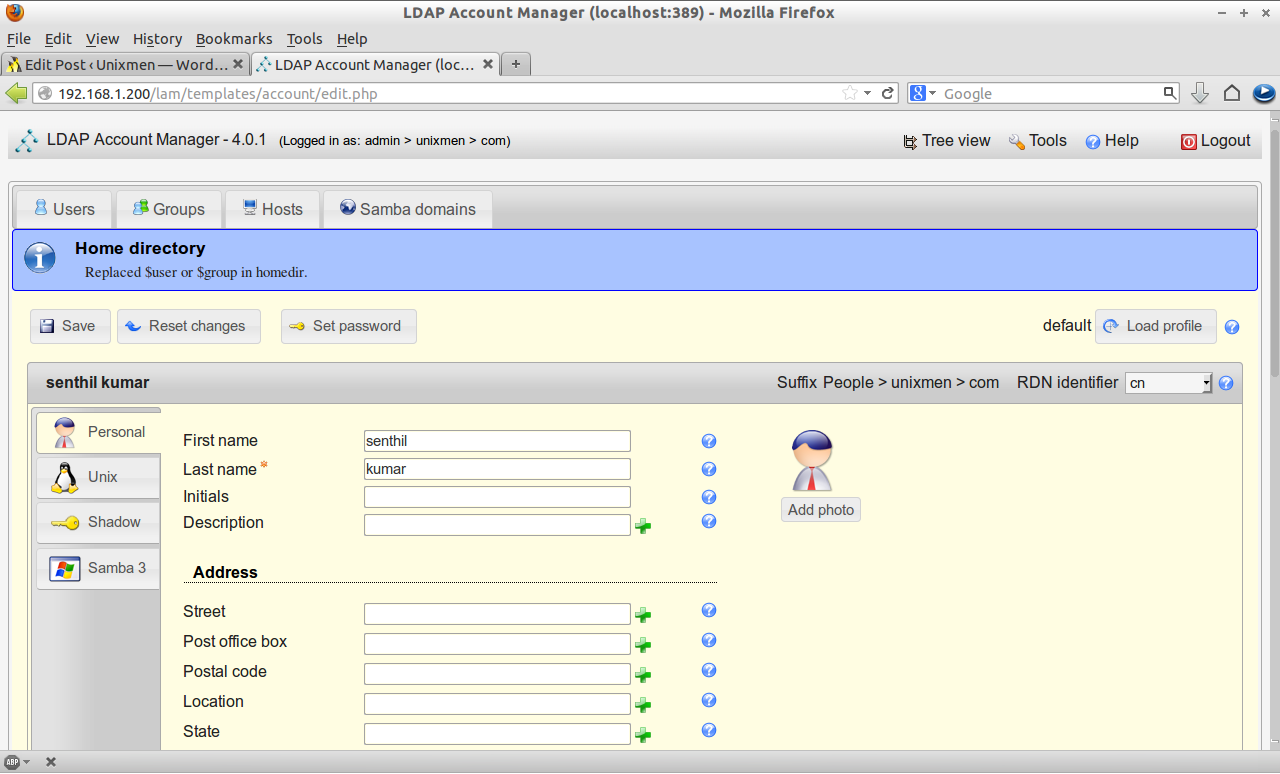Click the help icon beside First name
Image resolution: width=1280 pixels, height=774 pixels.
tap(709, 441)
